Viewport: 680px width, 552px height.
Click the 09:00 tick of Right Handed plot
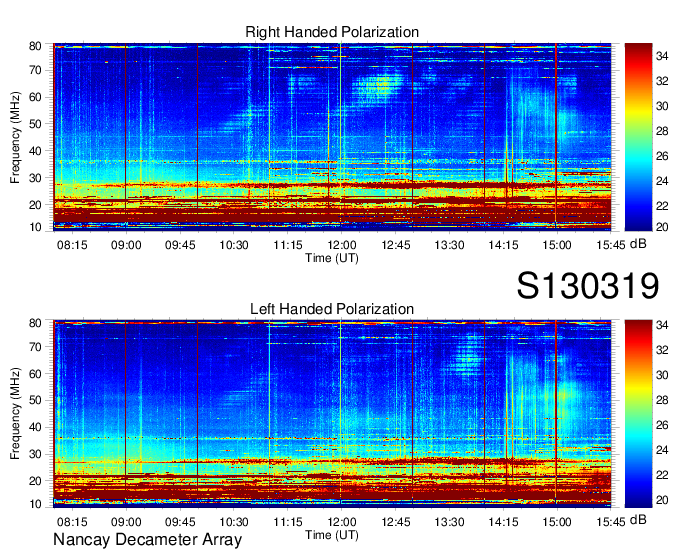pyautogui.click(x=126, y=245)
